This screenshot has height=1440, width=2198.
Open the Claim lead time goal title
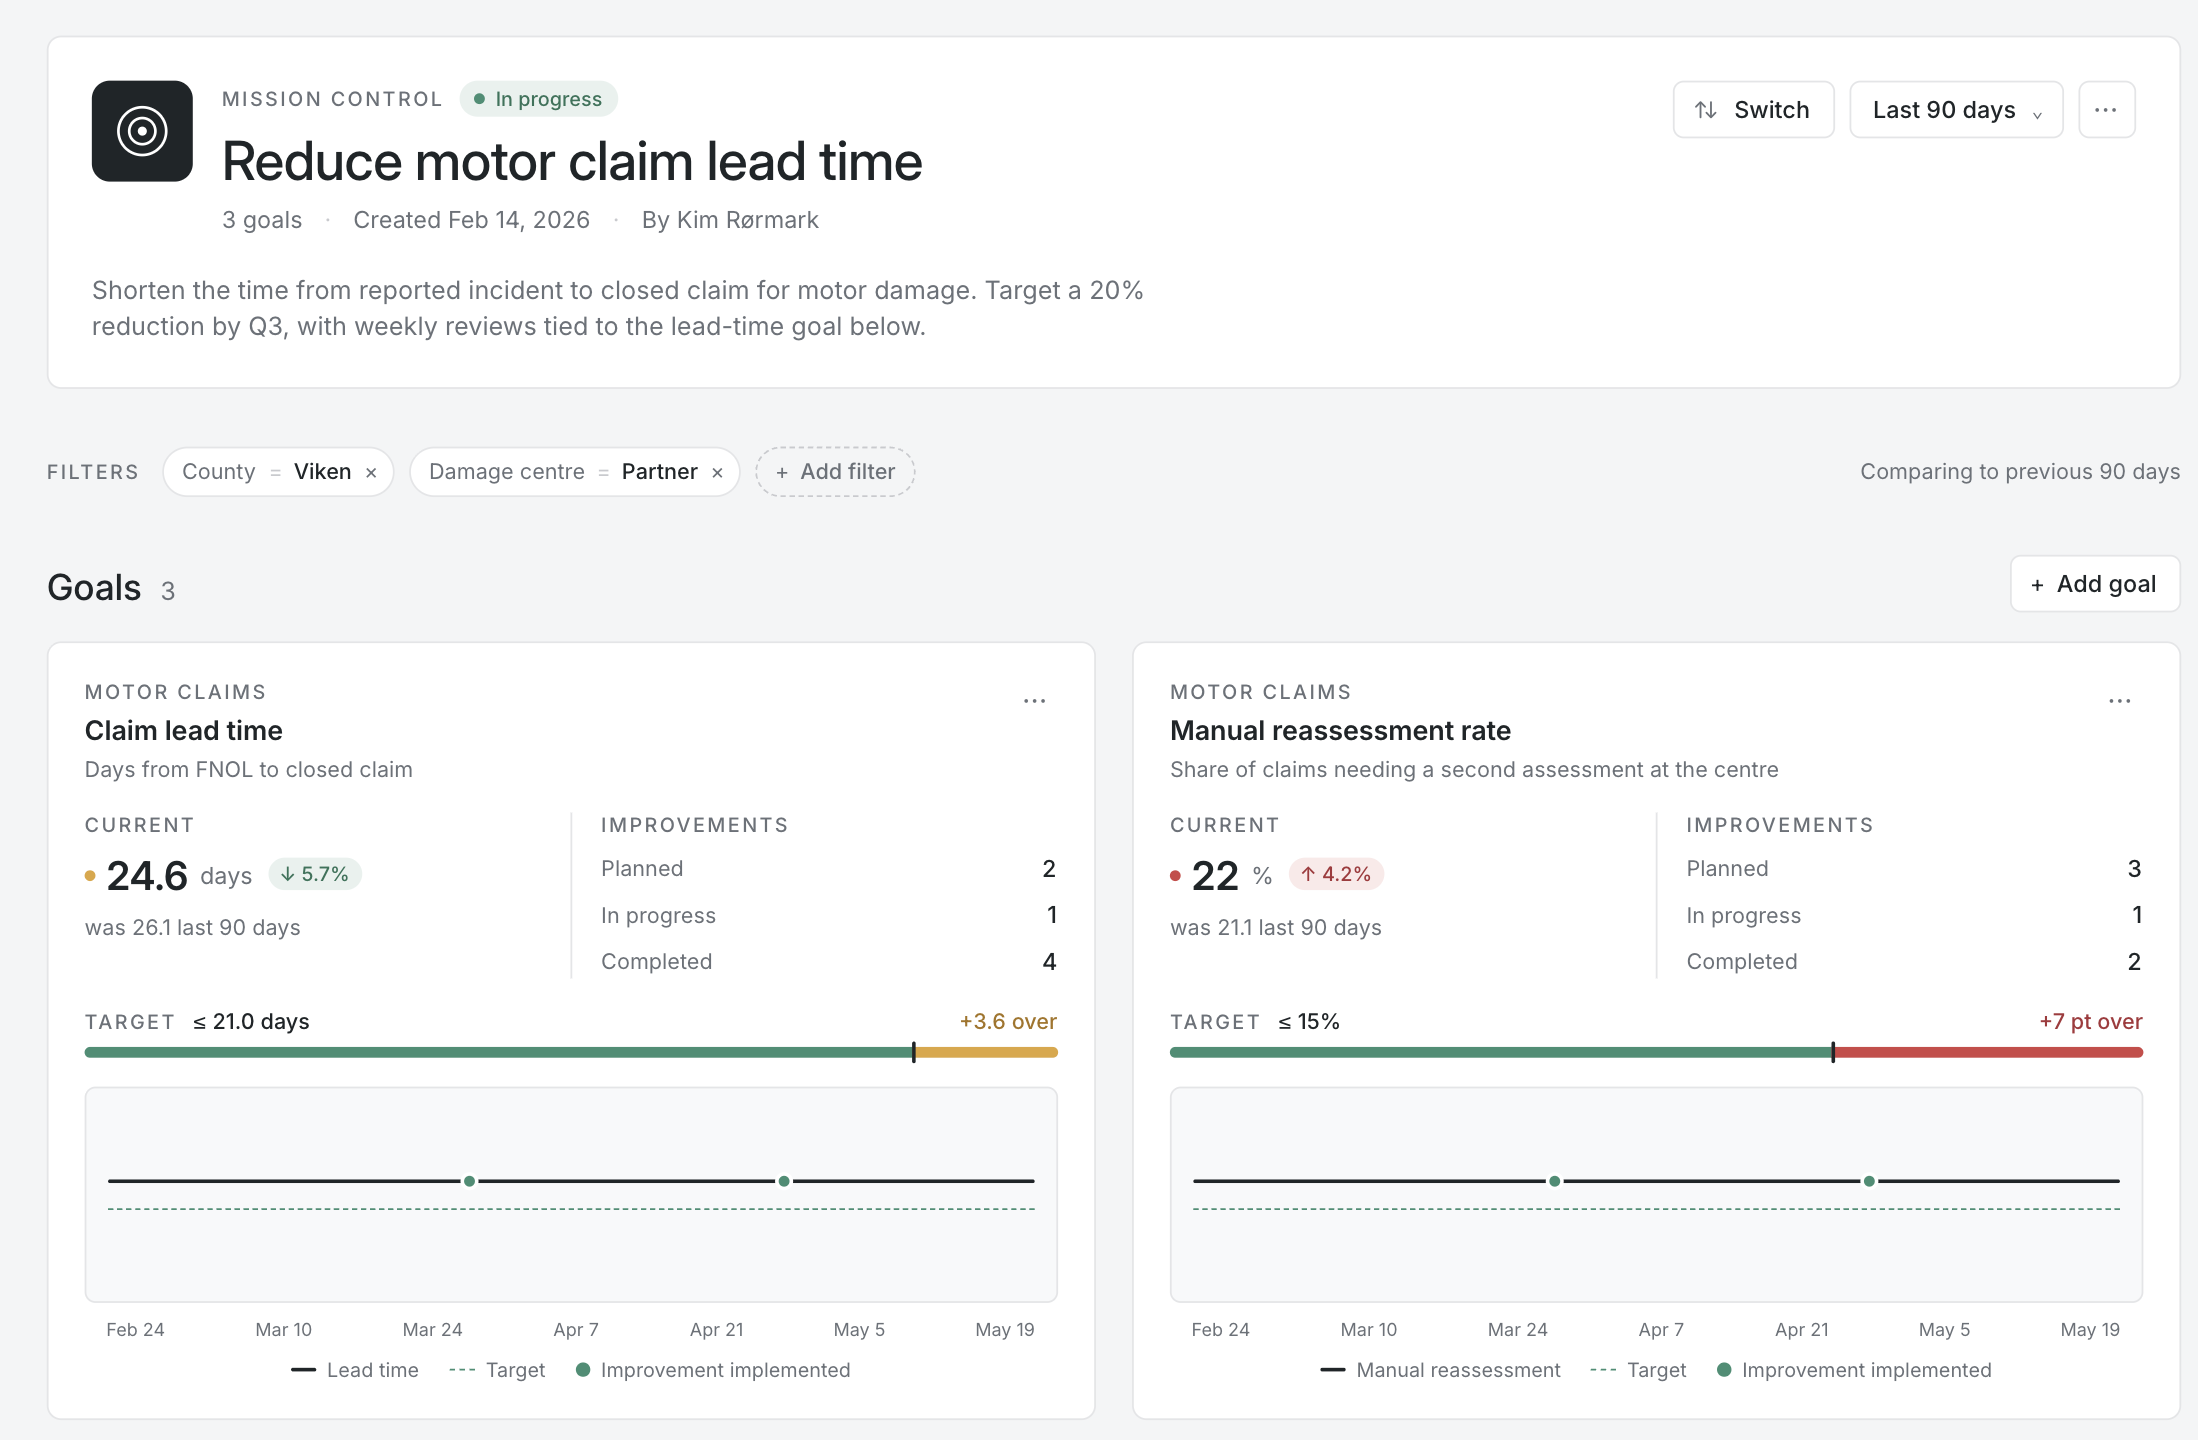[x=184, y=731]
